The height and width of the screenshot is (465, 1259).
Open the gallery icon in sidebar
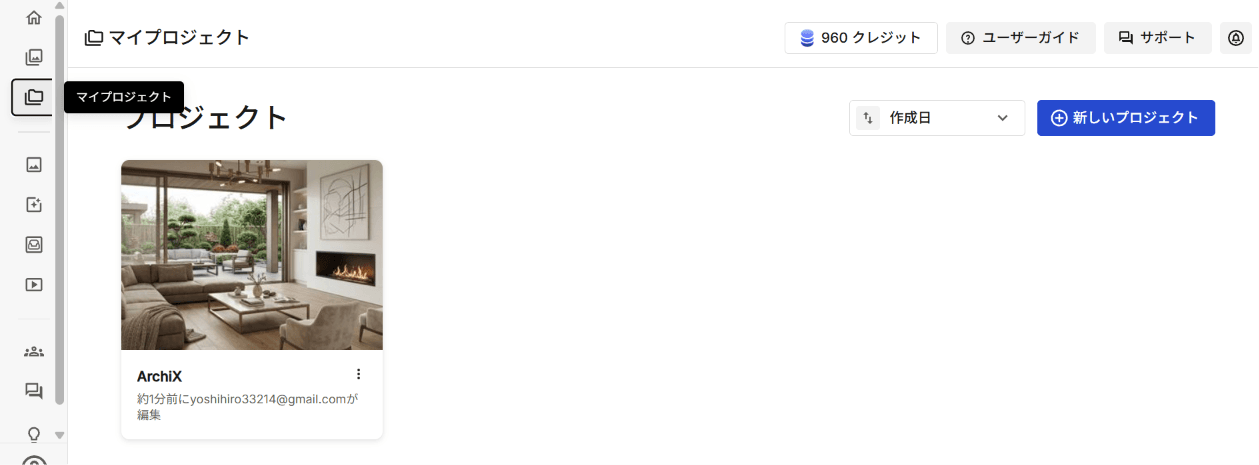click(34, 57)
